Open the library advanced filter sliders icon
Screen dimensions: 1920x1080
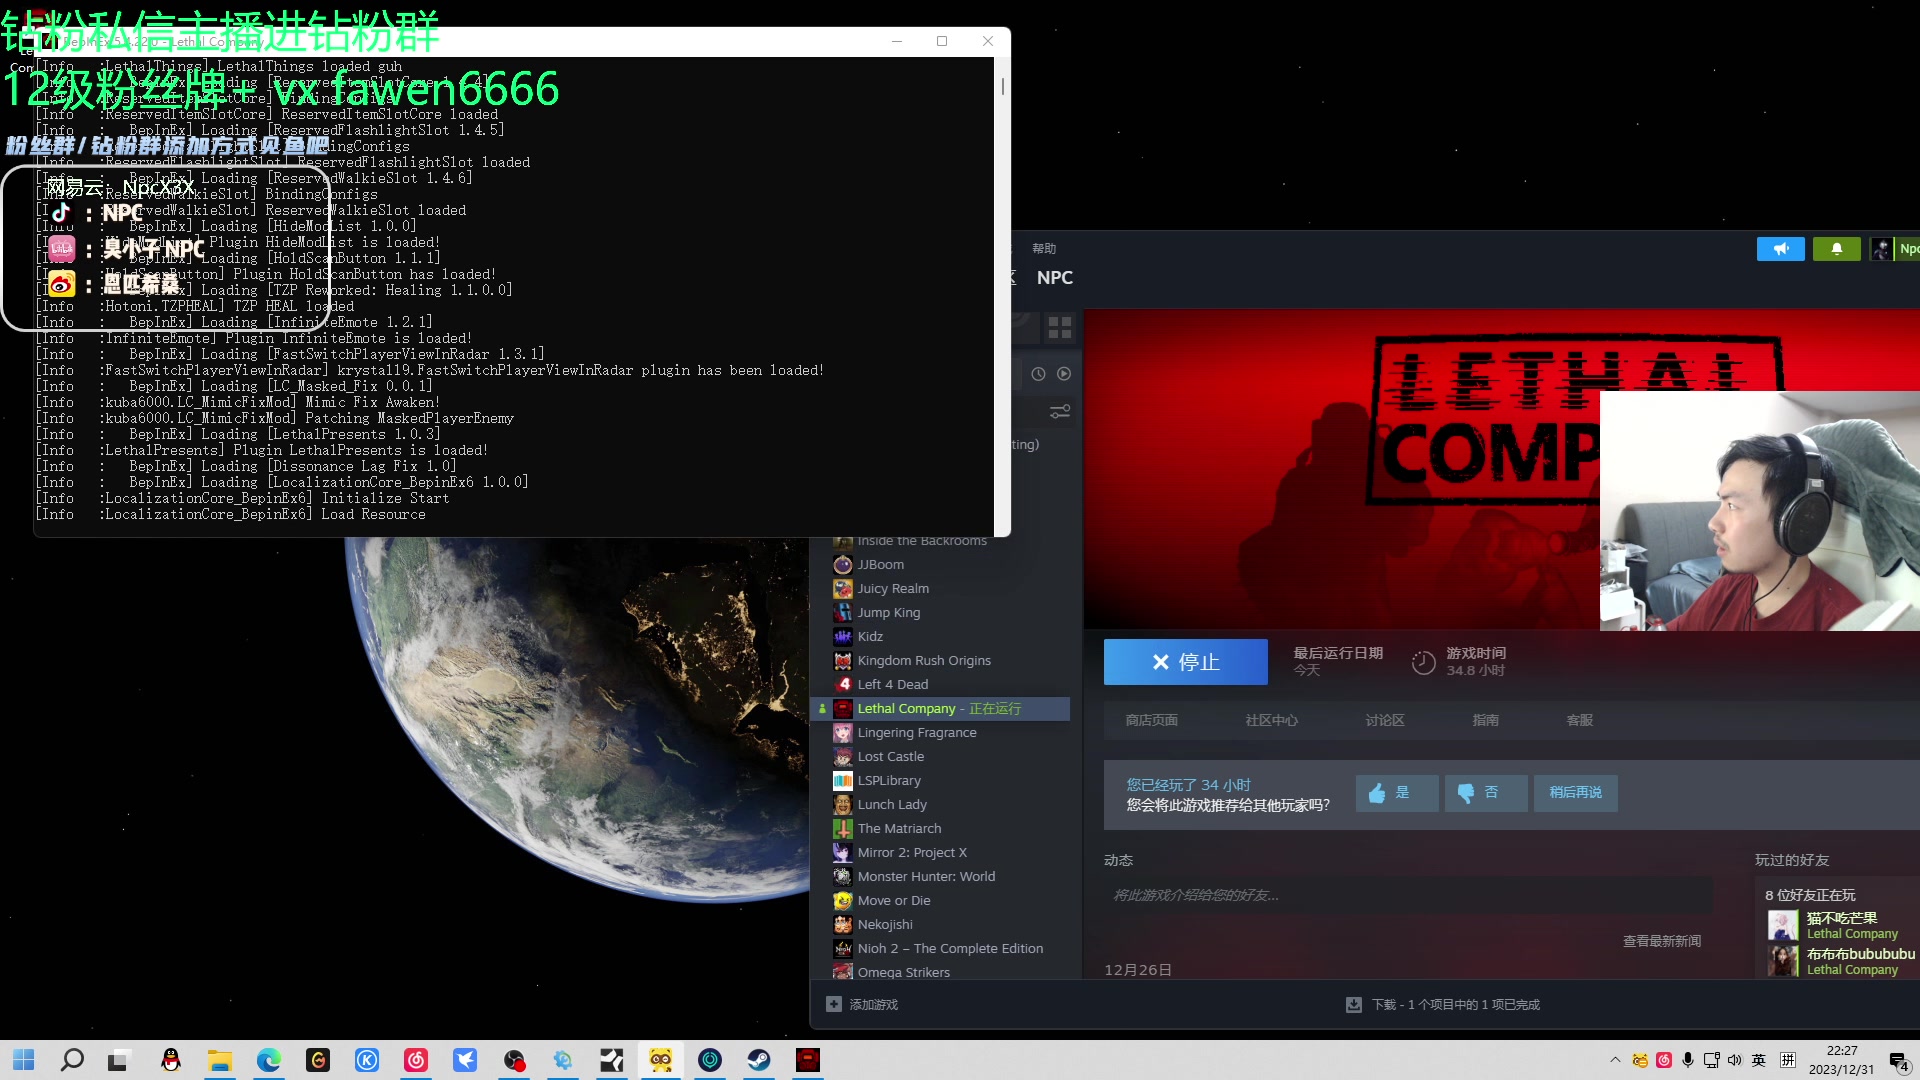click(x=1060, y=411)
